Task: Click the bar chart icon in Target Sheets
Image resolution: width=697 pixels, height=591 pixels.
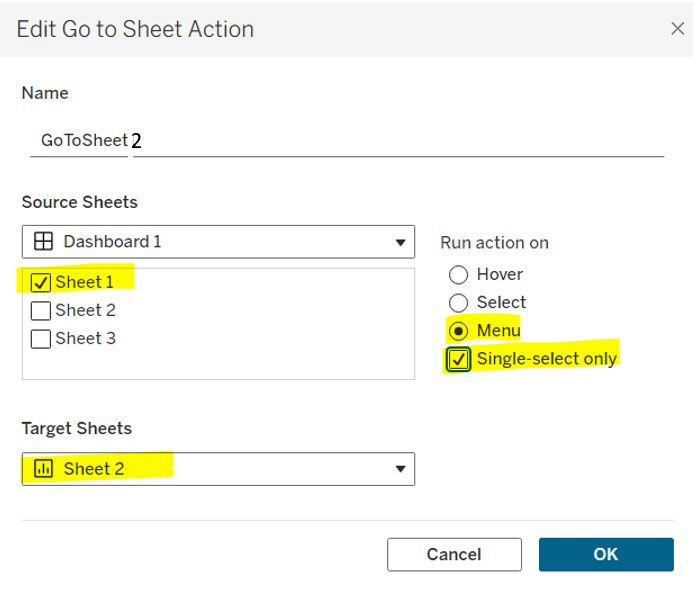Action: 44,468
